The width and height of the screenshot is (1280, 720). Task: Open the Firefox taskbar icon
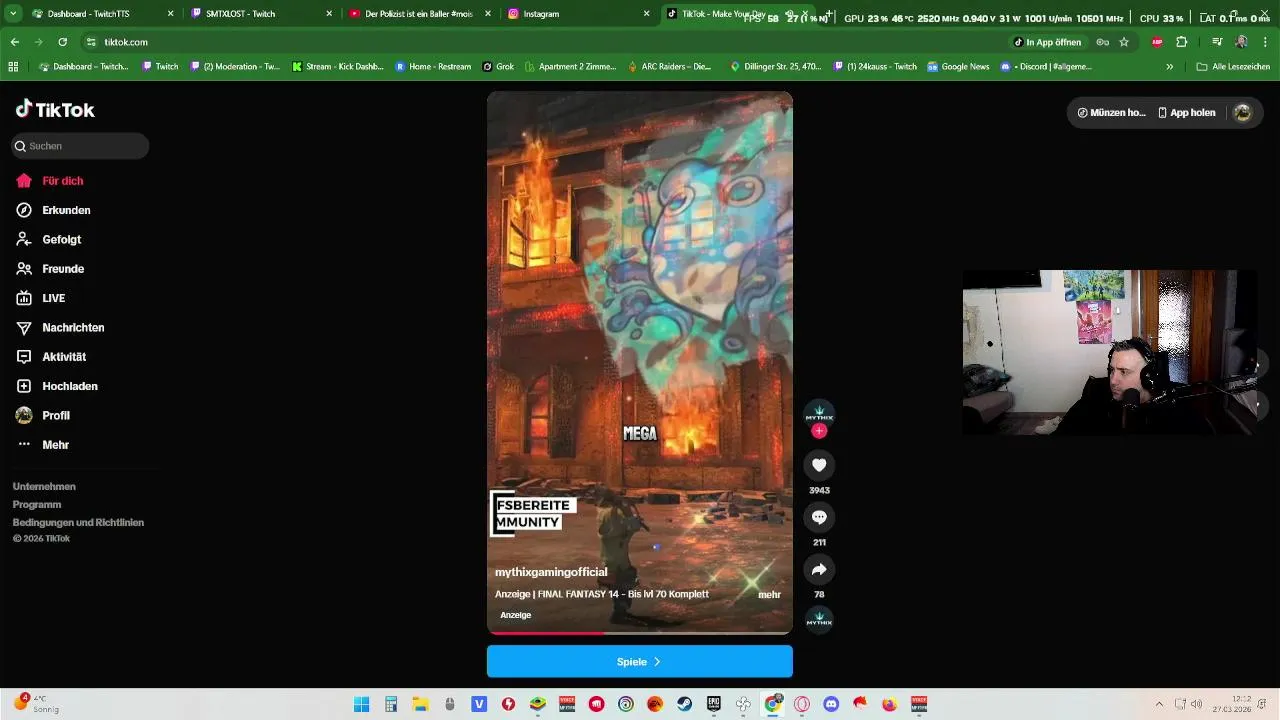890,704
